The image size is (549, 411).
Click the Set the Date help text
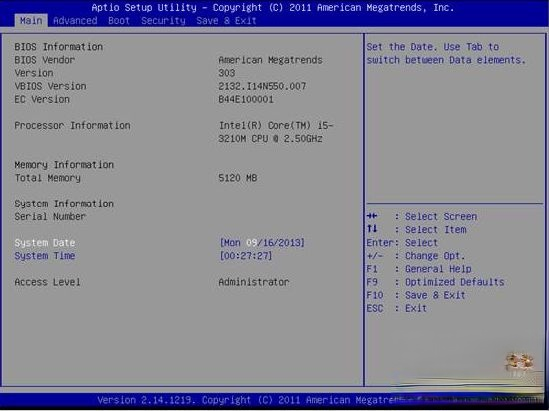click(446, 54)
